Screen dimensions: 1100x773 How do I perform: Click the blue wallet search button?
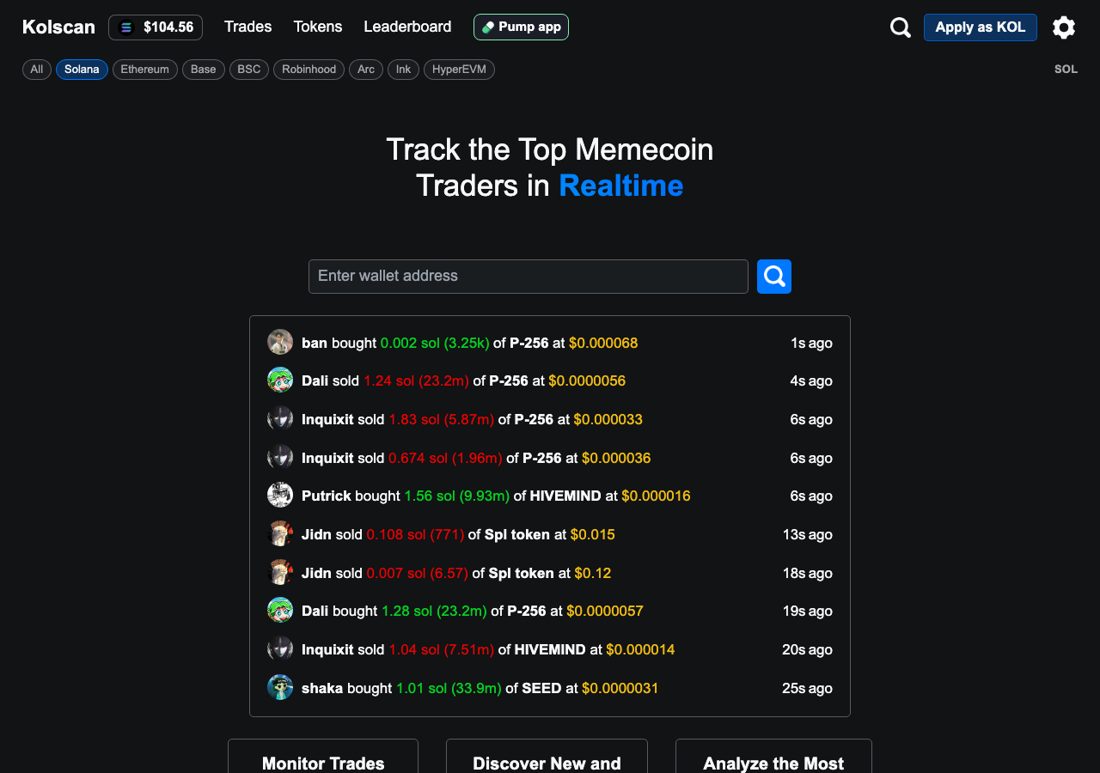coord(774,276)
